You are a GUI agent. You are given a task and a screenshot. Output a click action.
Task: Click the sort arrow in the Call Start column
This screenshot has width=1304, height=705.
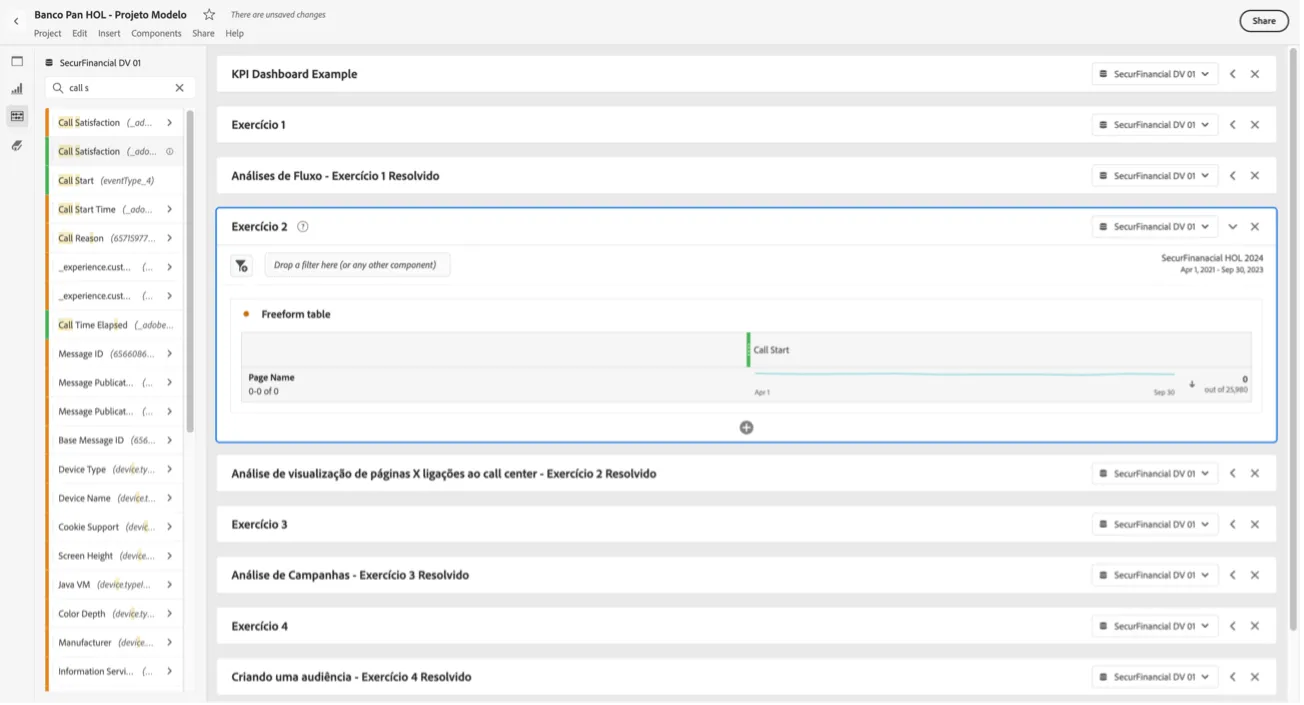point(1192,384)
